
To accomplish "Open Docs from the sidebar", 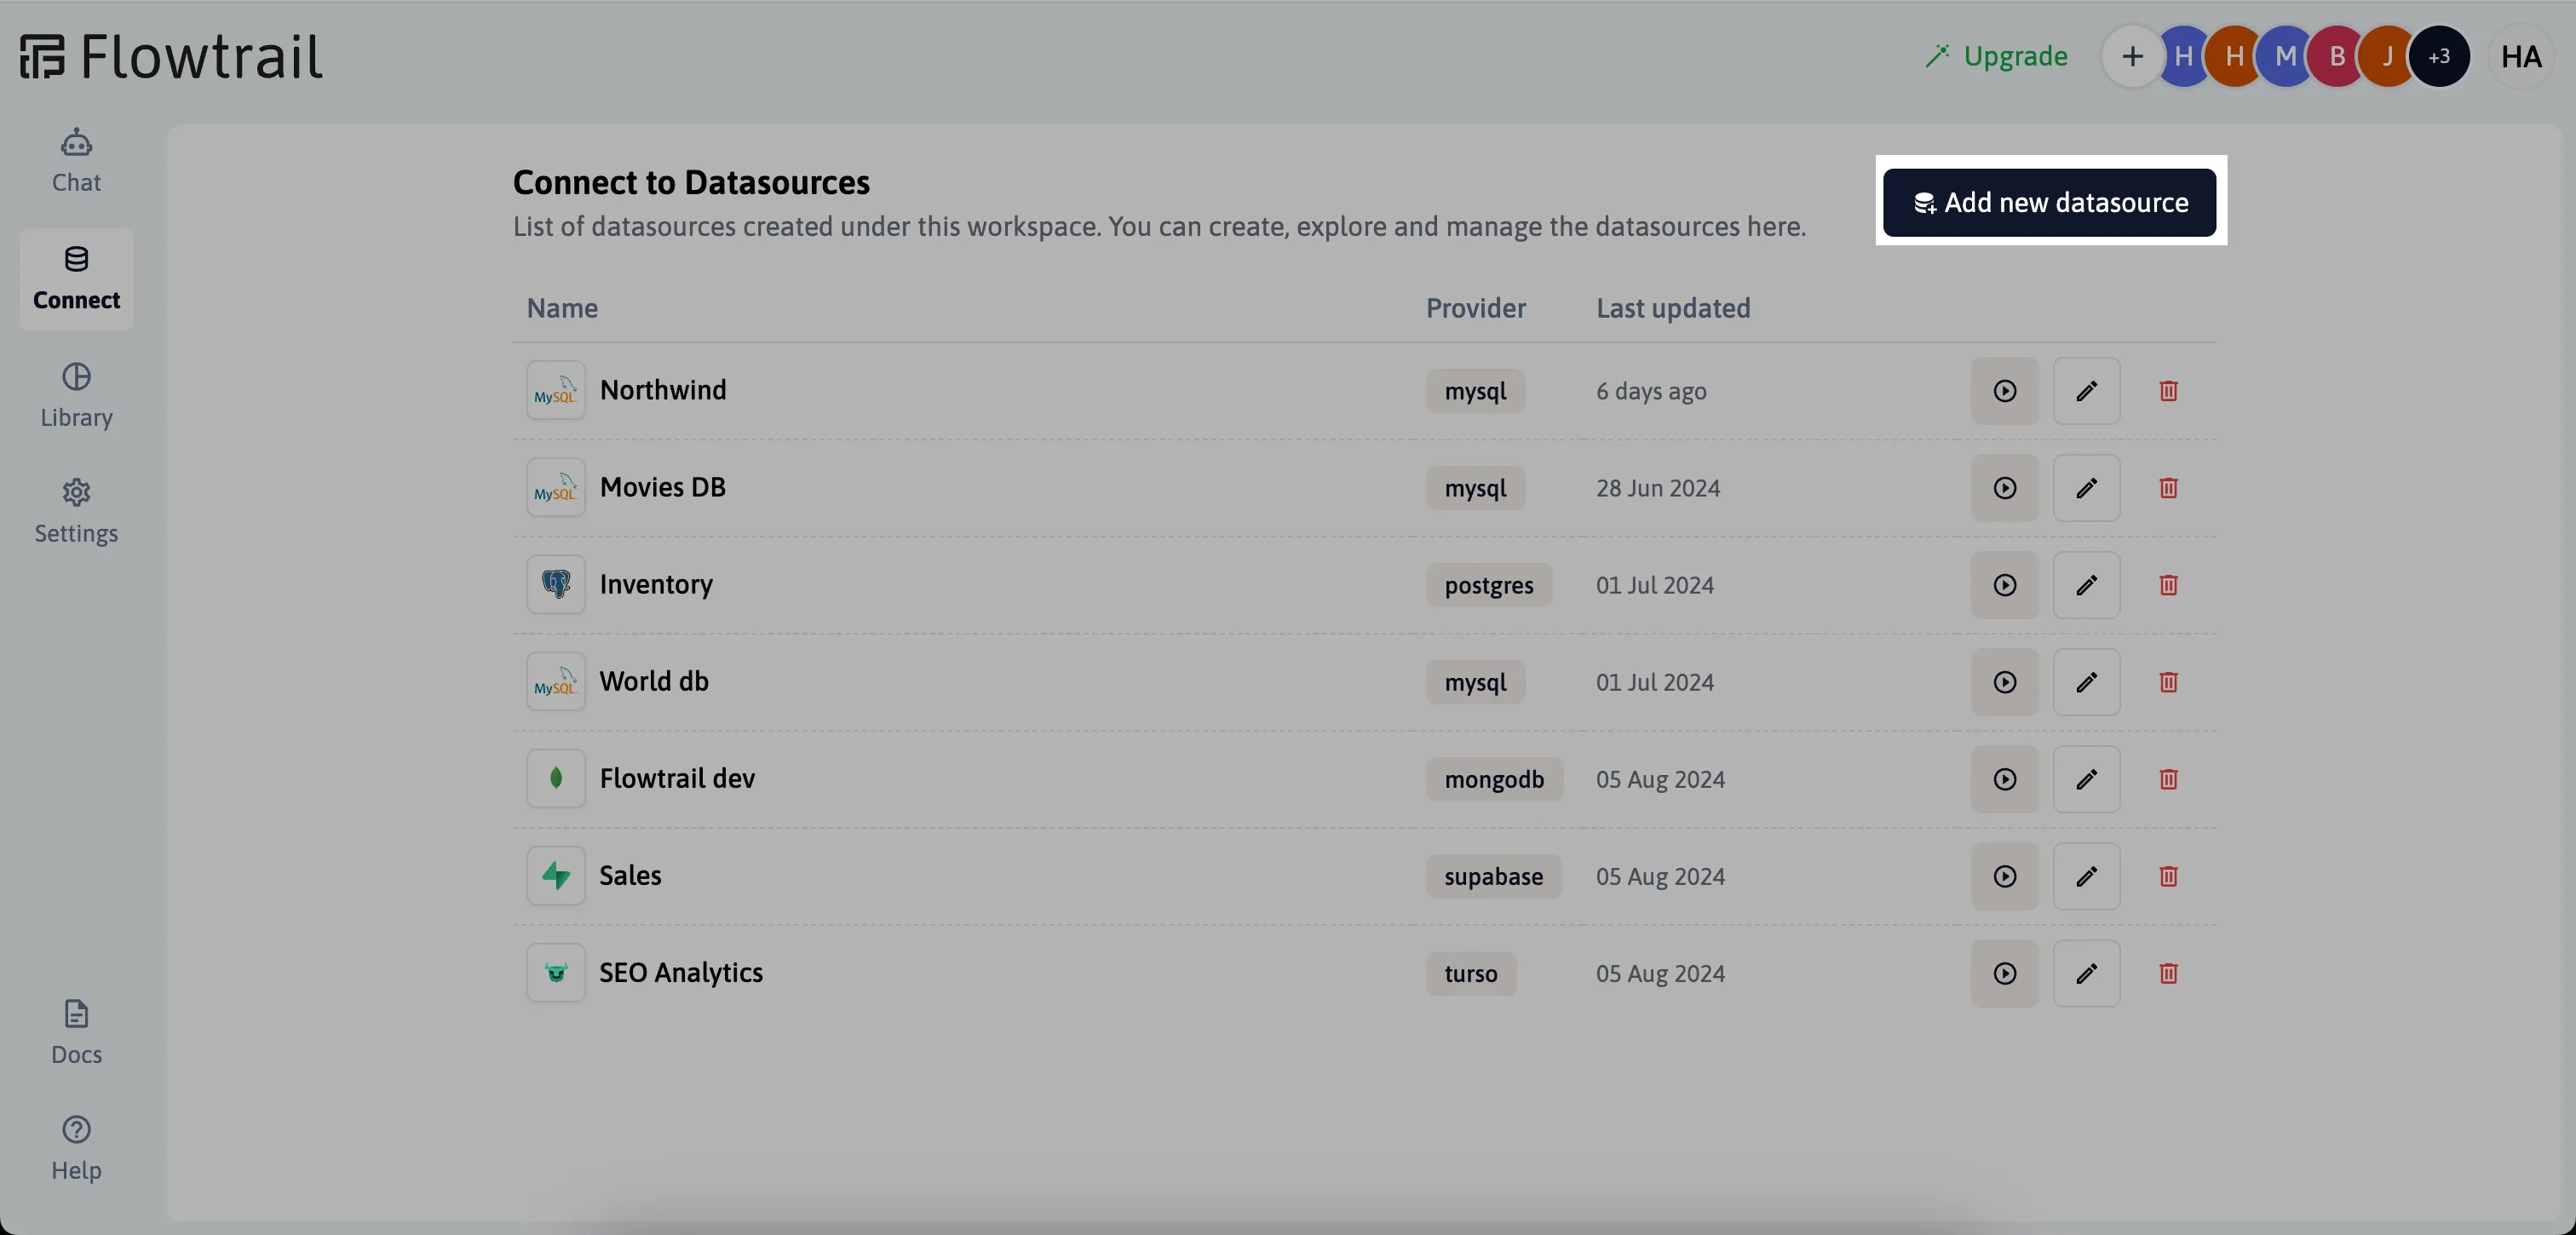I will point(76,1033).
